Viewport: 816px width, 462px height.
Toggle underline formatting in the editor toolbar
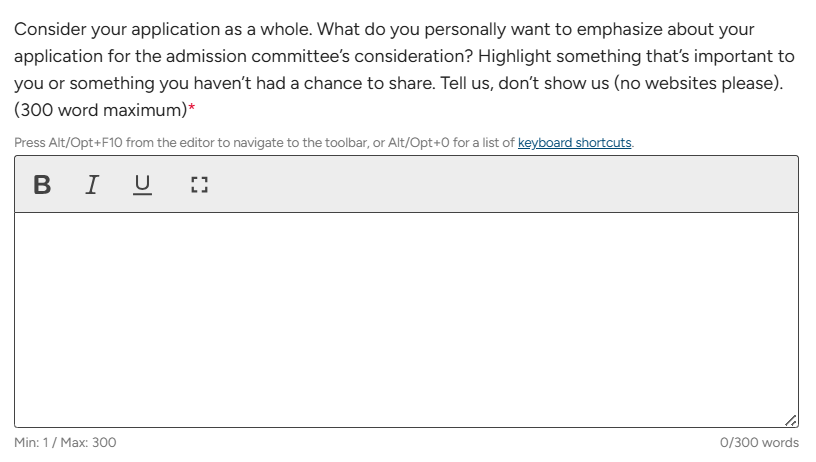pos(143,185)
